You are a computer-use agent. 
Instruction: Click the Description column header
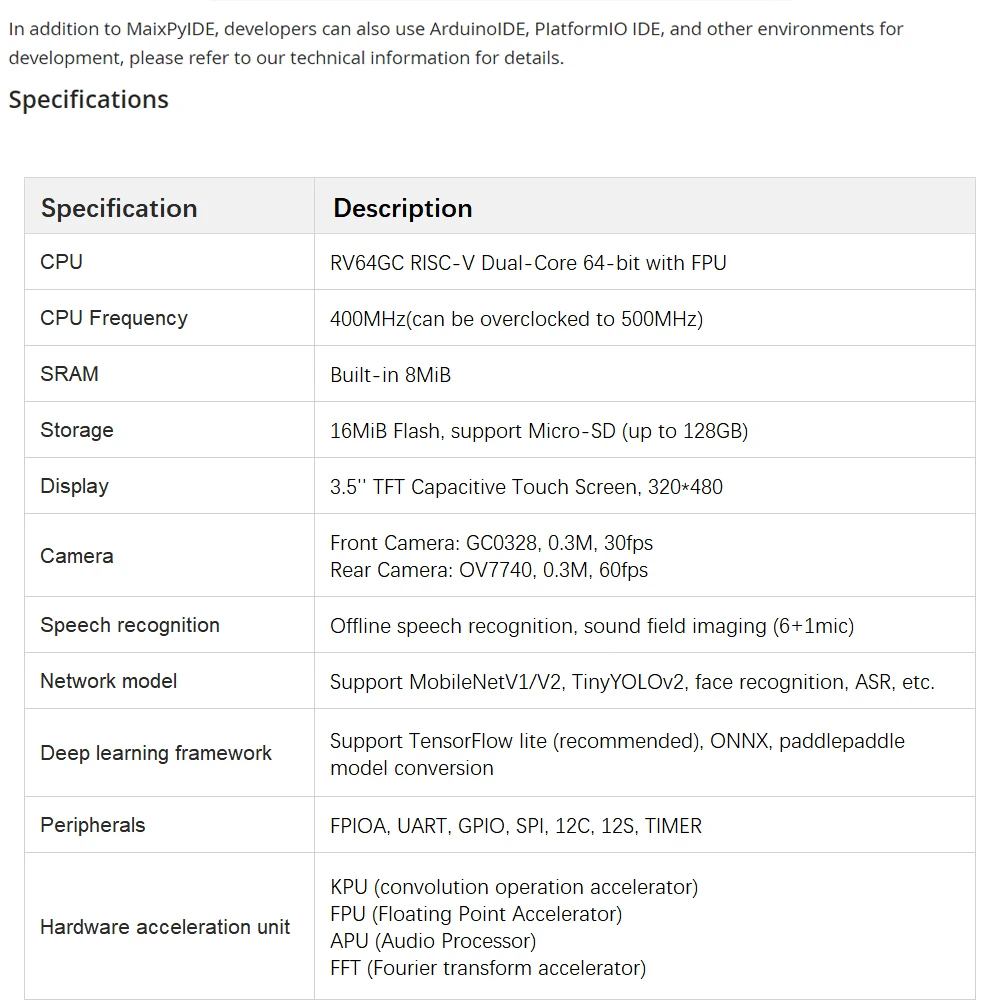402,208
